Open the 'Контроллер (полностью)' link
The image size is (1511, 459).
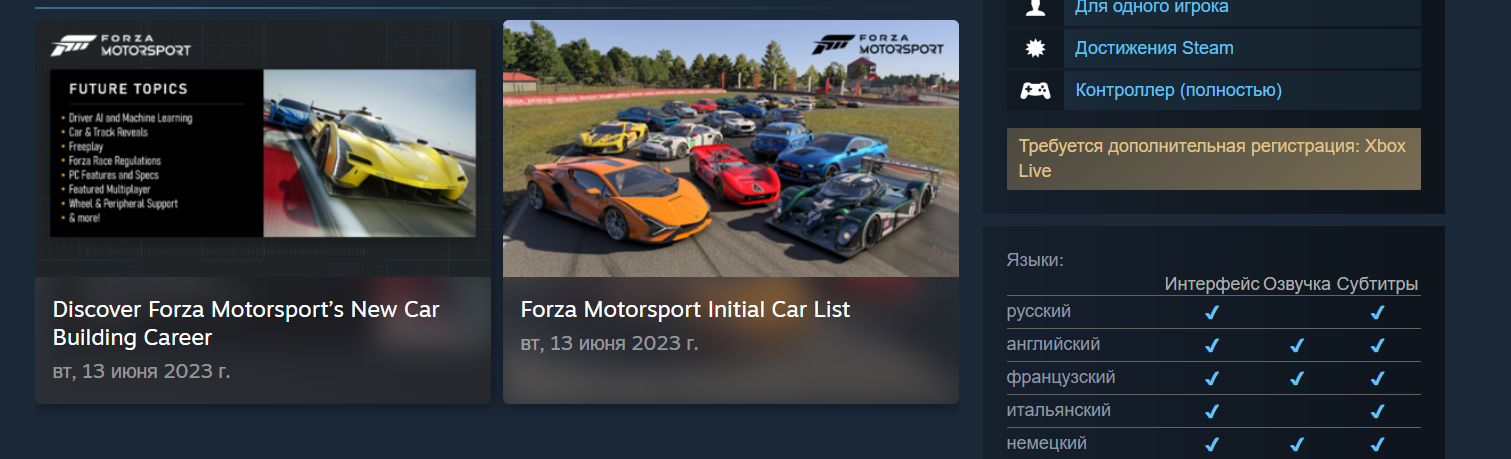click(x=1178, y=90)
